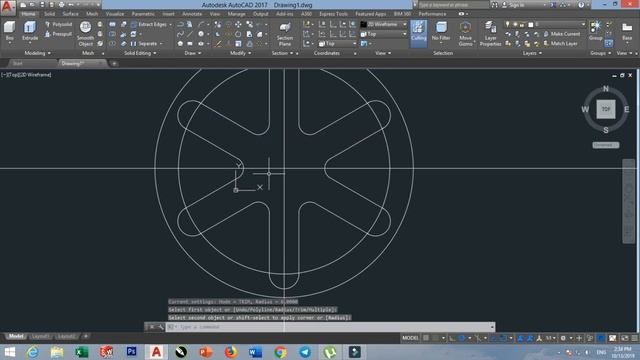This screenshot has height=360, width=640.
Task: Open the Top view dropdown in View panel
Action: click(384, 34)
